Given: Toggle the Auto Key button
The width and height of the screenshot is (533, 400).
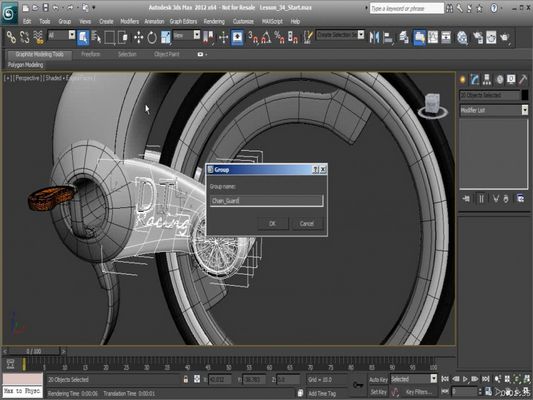Looking at the screenshot, I should [378, 380].
